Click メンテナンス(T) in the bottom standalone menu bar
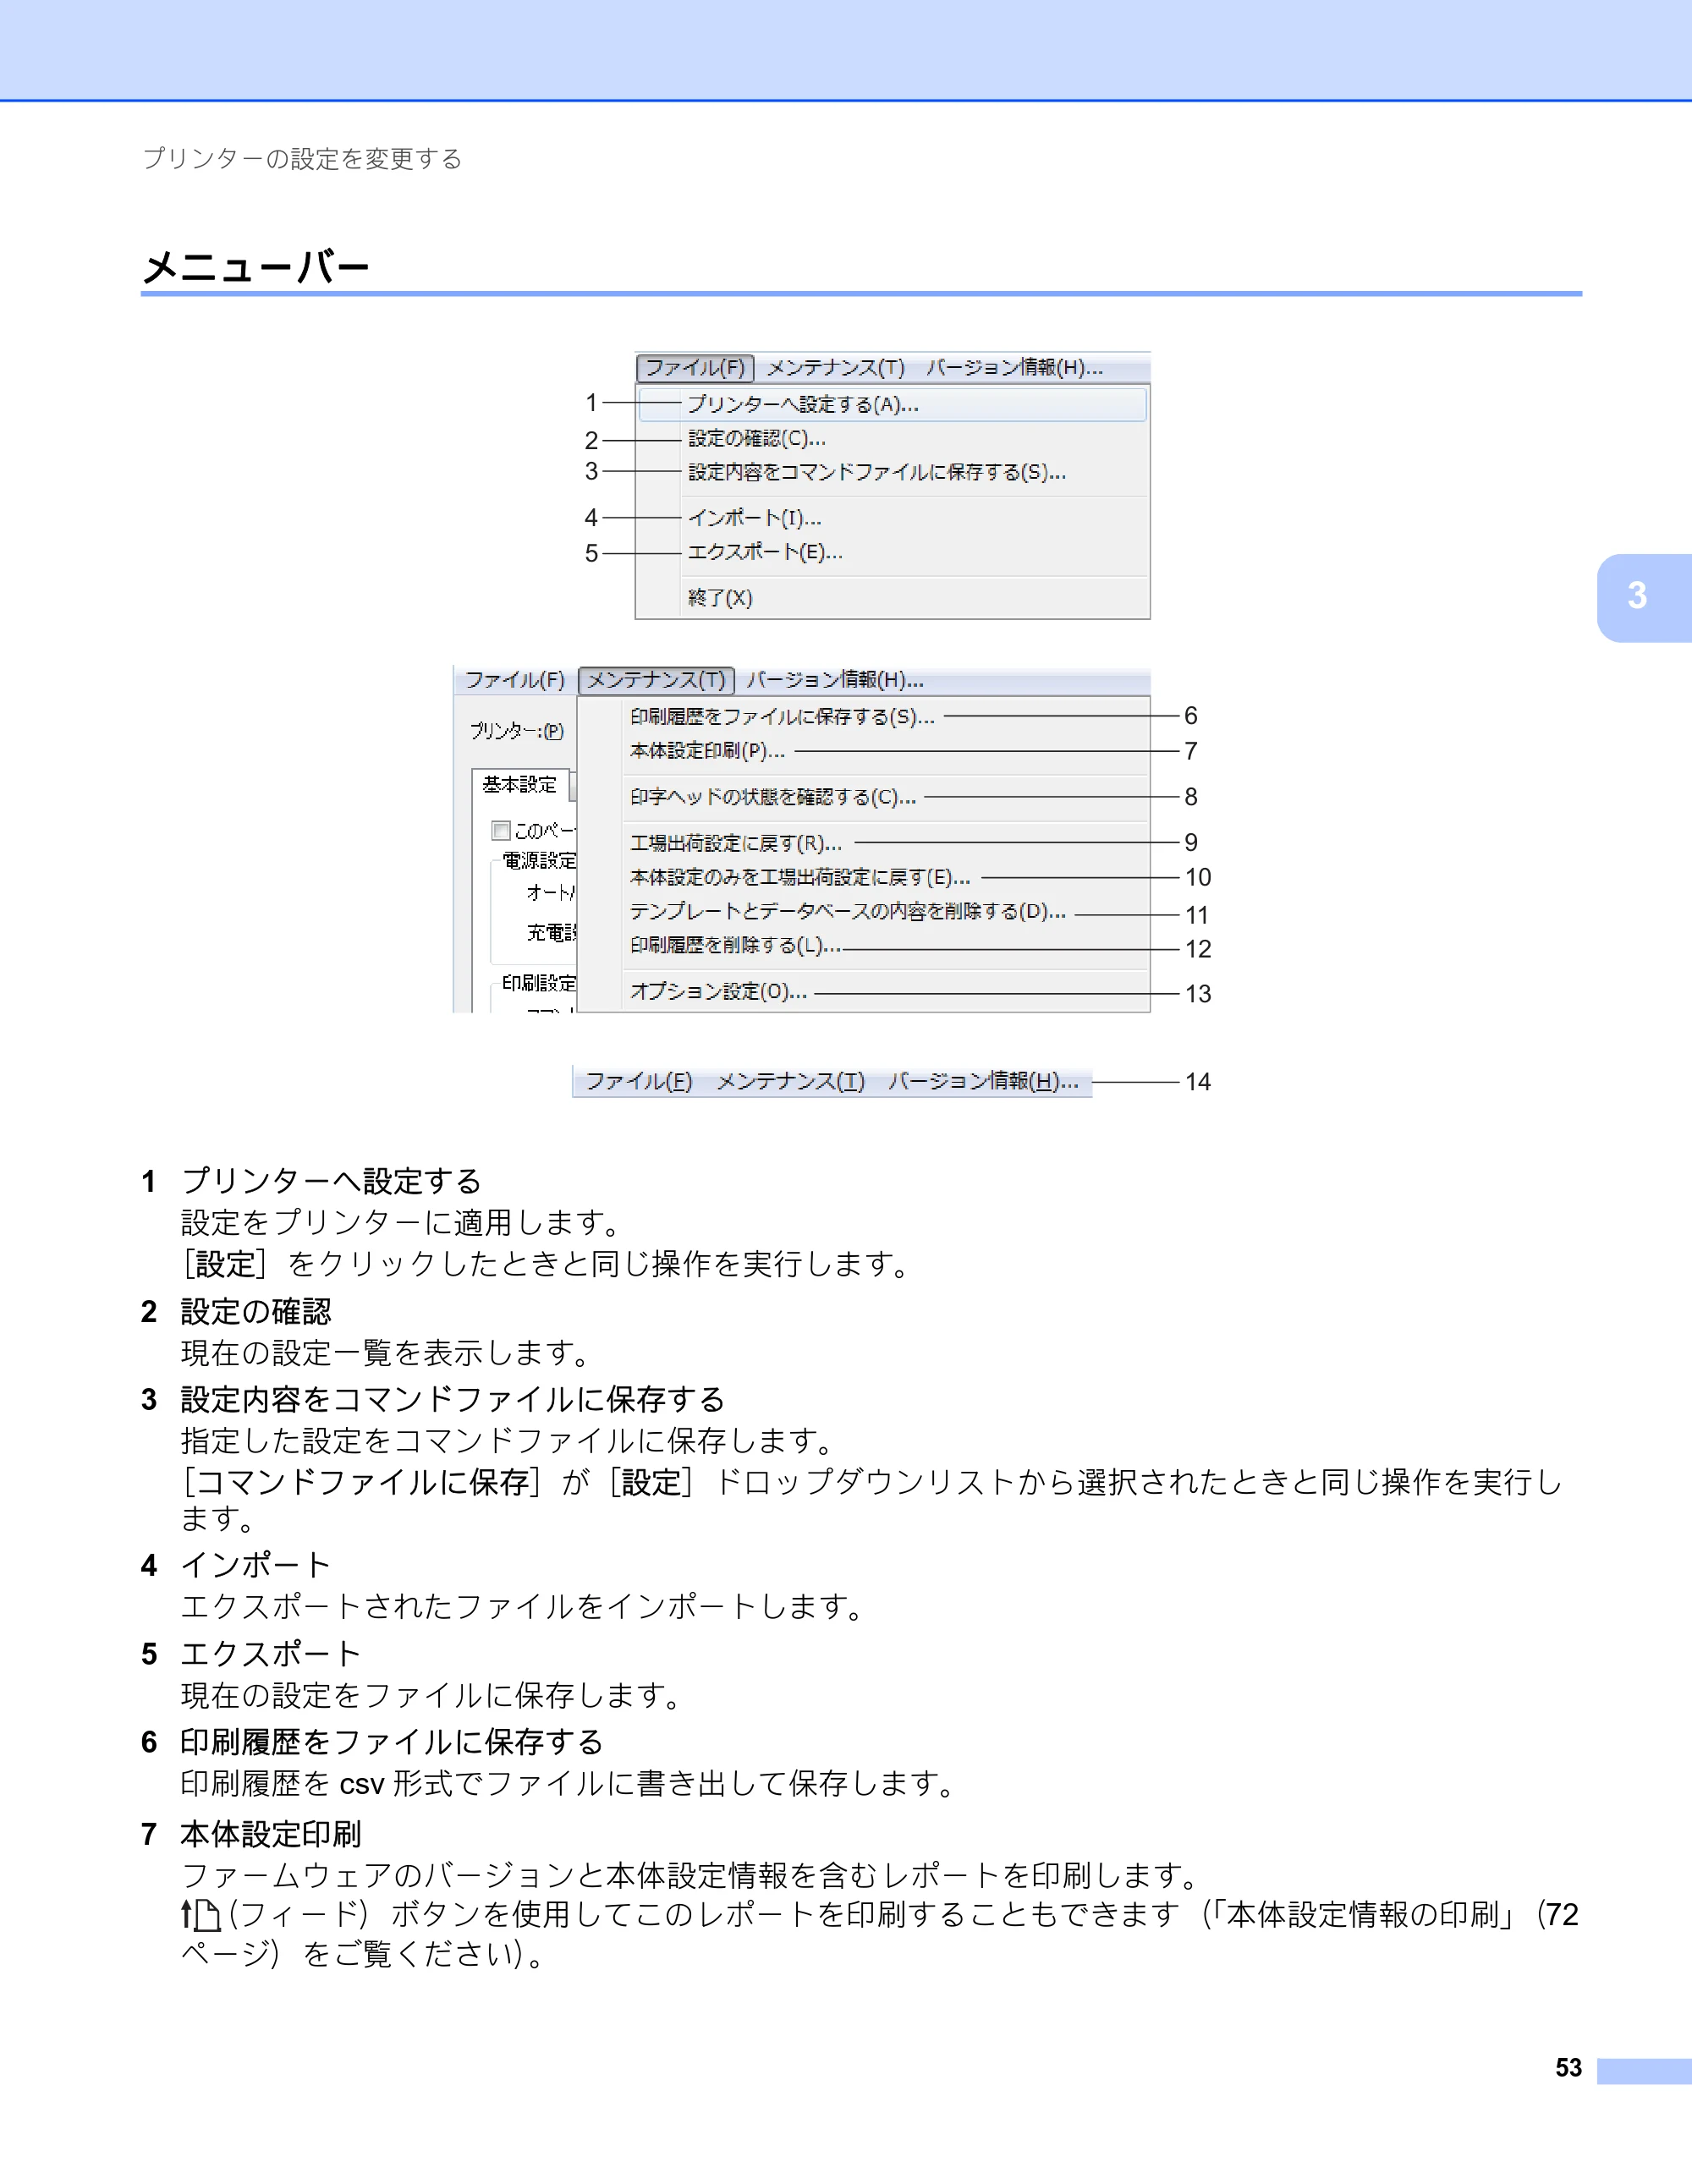This screenshot has width=1692, height=2184. point(790,1081)
